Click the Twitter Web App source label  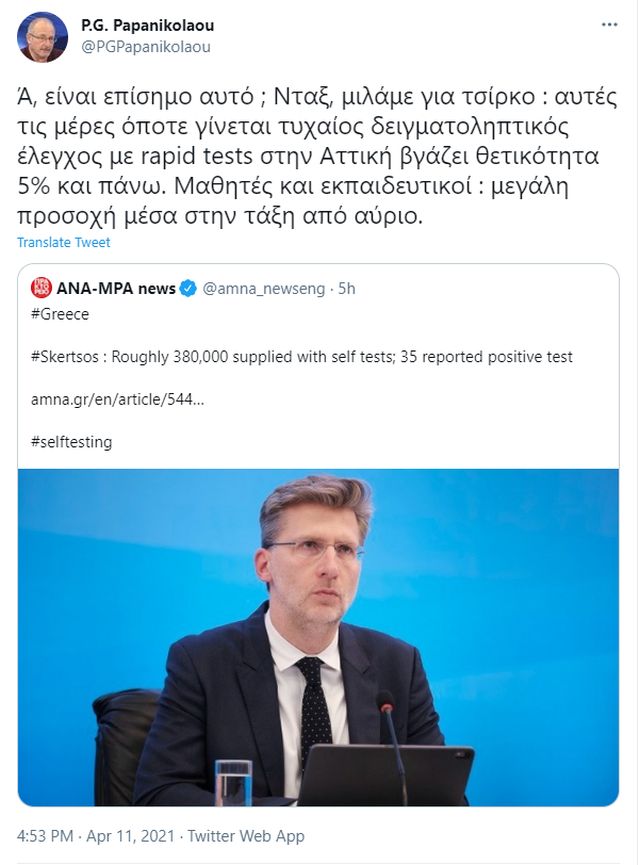point(246,836)
